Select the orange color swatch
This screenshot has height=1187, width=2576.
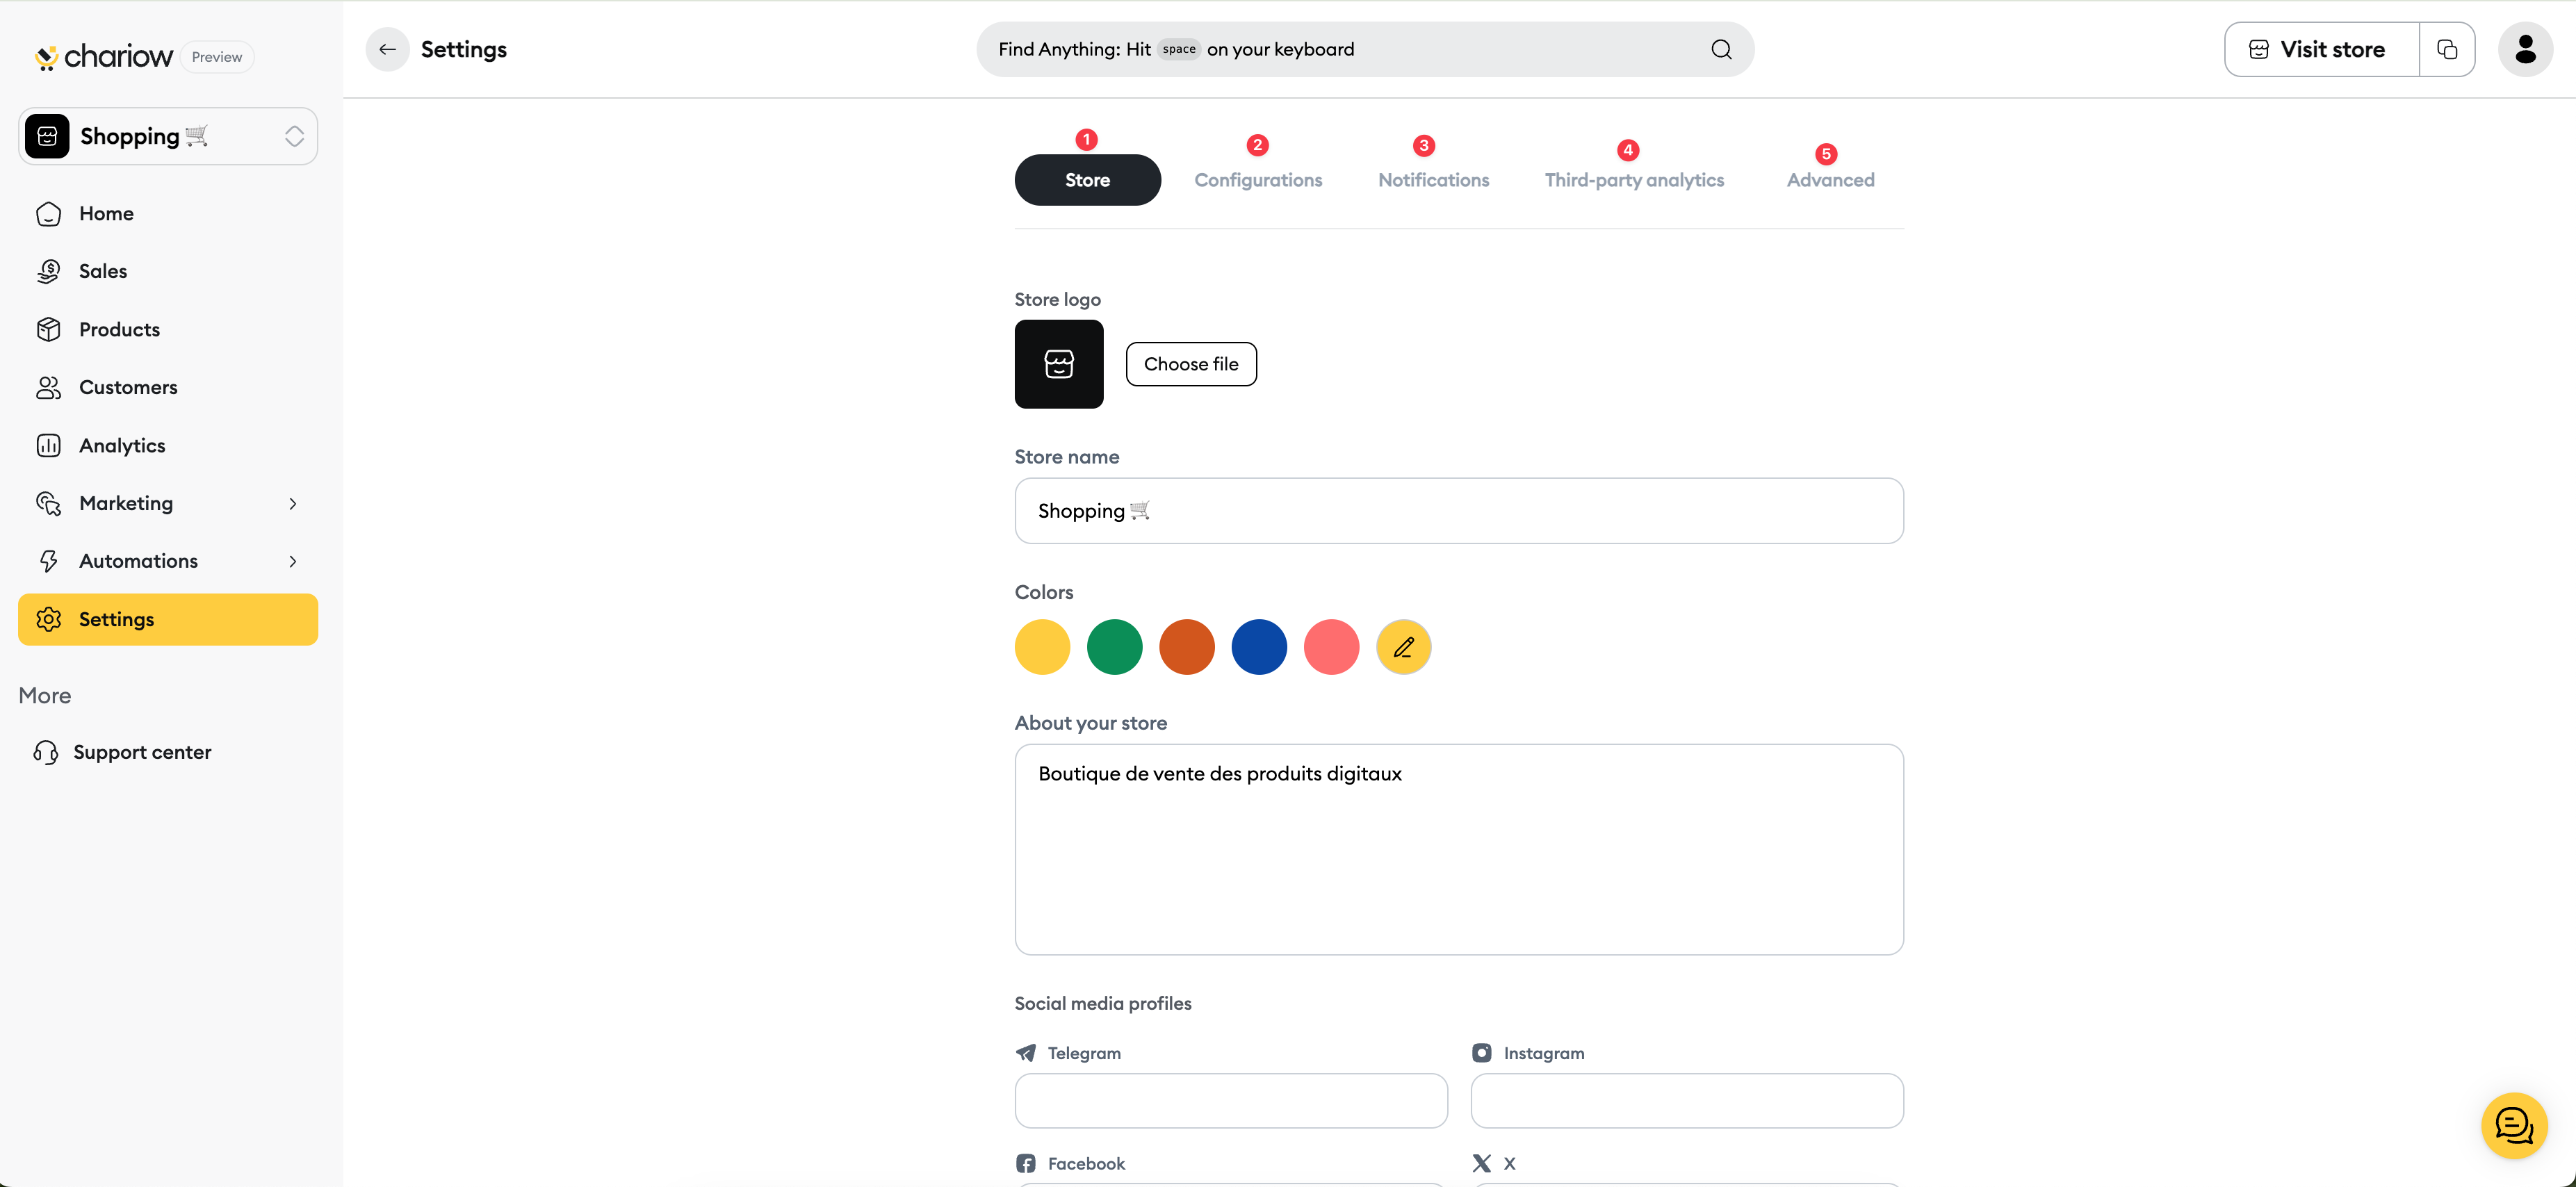tap(1187, 647)
